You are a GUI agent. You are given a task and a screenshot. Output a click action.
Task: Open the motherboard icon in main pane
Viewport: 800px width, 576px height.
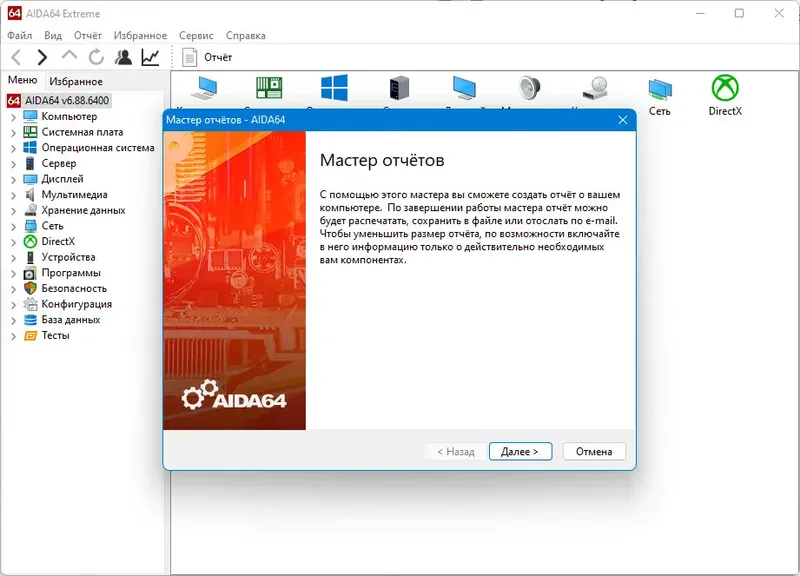click(x=269, y=88)
